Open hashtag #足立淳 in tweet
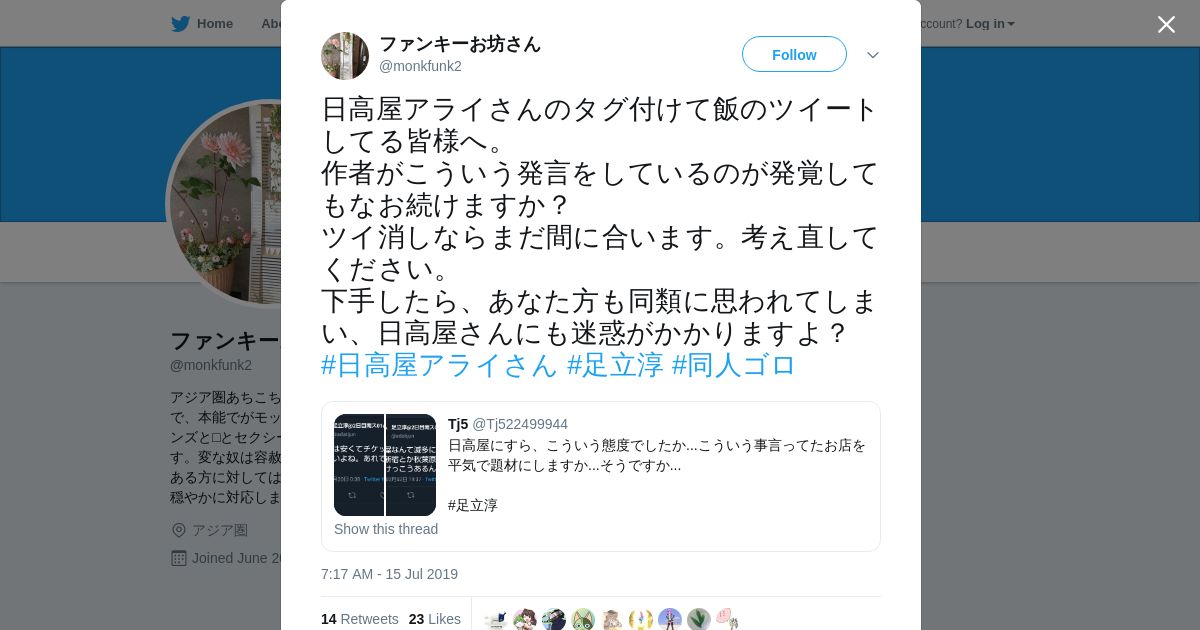The image size is (1200, 630). [615, 365]
